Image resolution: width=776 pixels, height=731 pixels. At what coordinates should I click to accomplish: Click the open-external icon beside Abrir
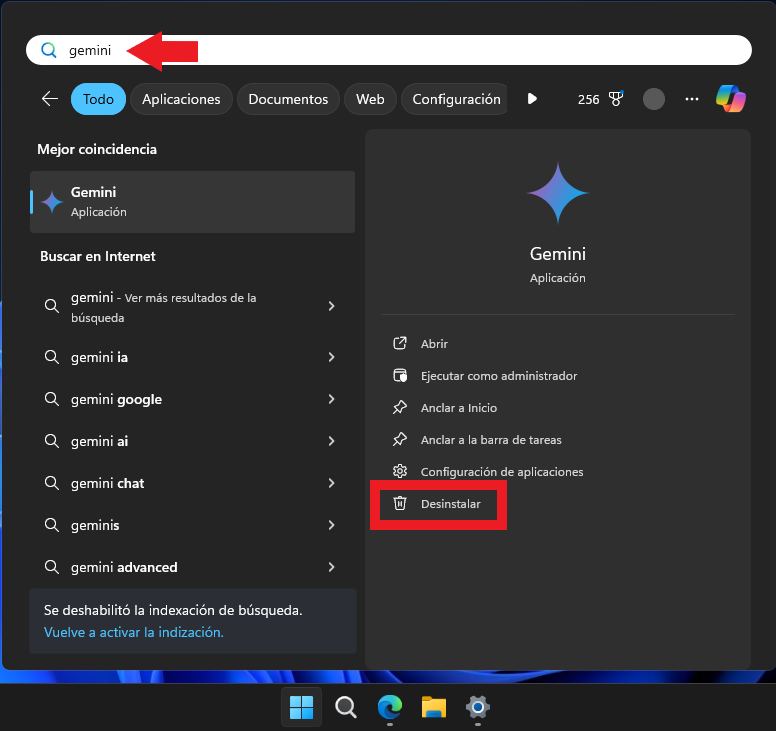coord(400,343)
